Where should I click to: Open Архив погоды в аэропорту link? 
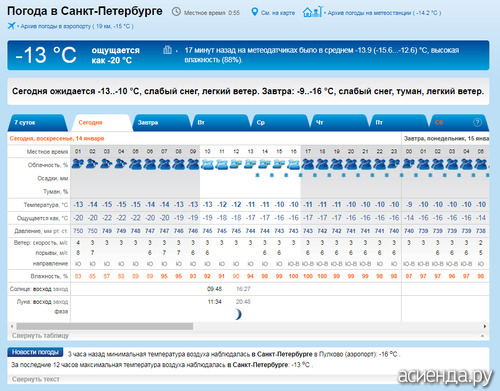click(x=77, y=26)
